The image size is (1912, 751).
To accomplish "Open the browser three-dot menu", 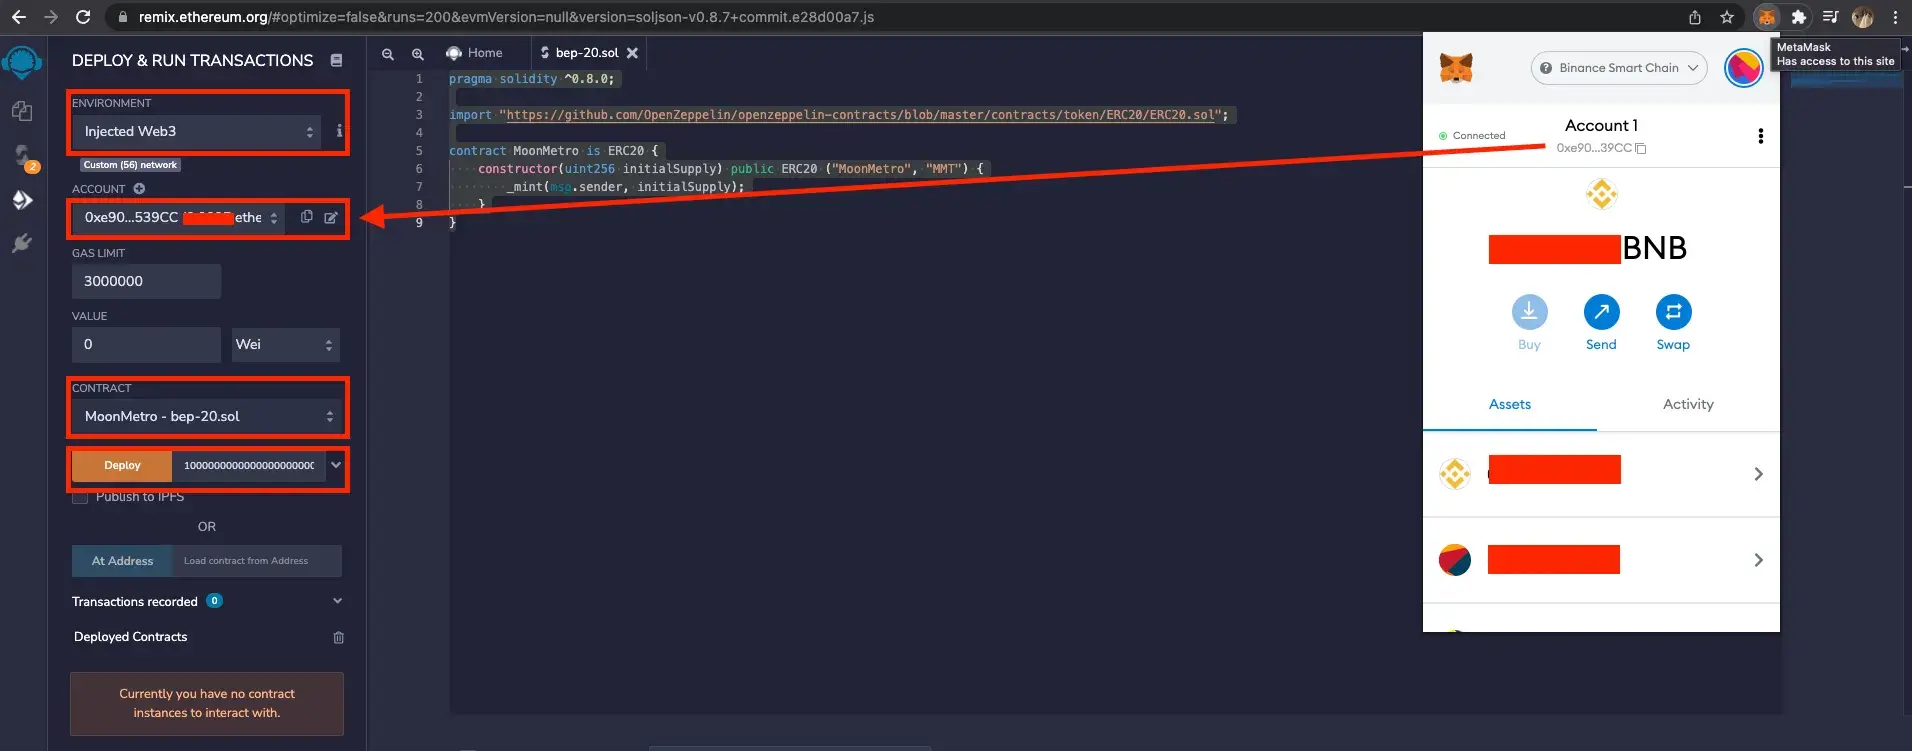I will (1895, 17).
